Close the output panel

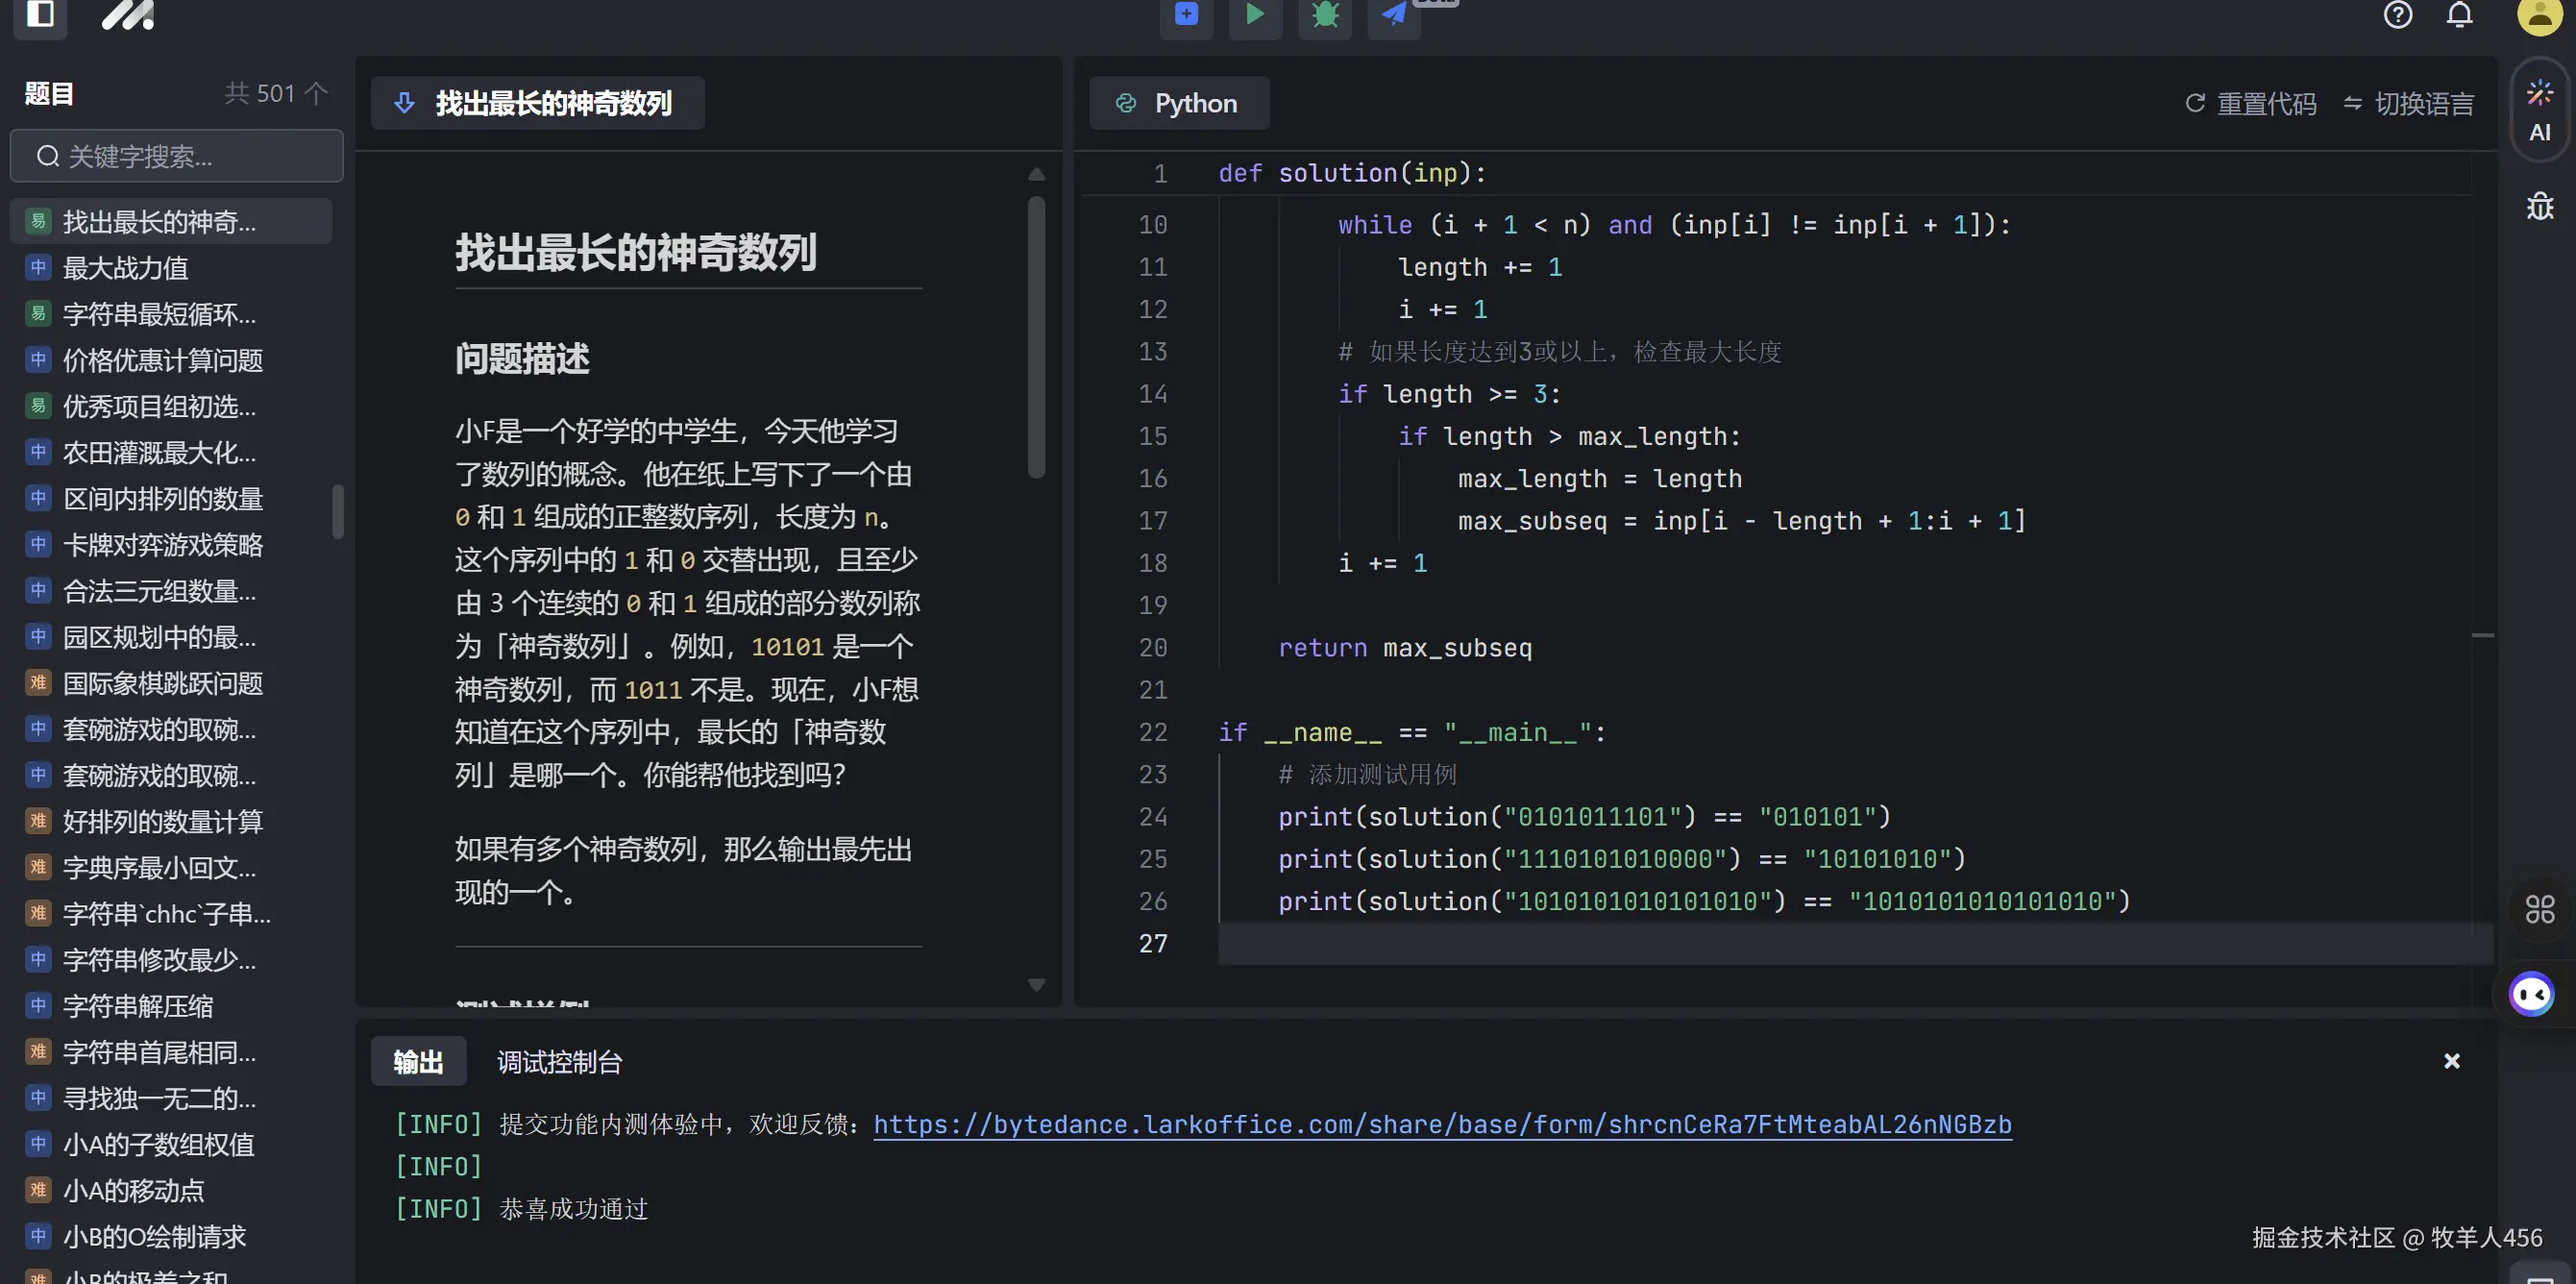click(x=2451, y=1061)
